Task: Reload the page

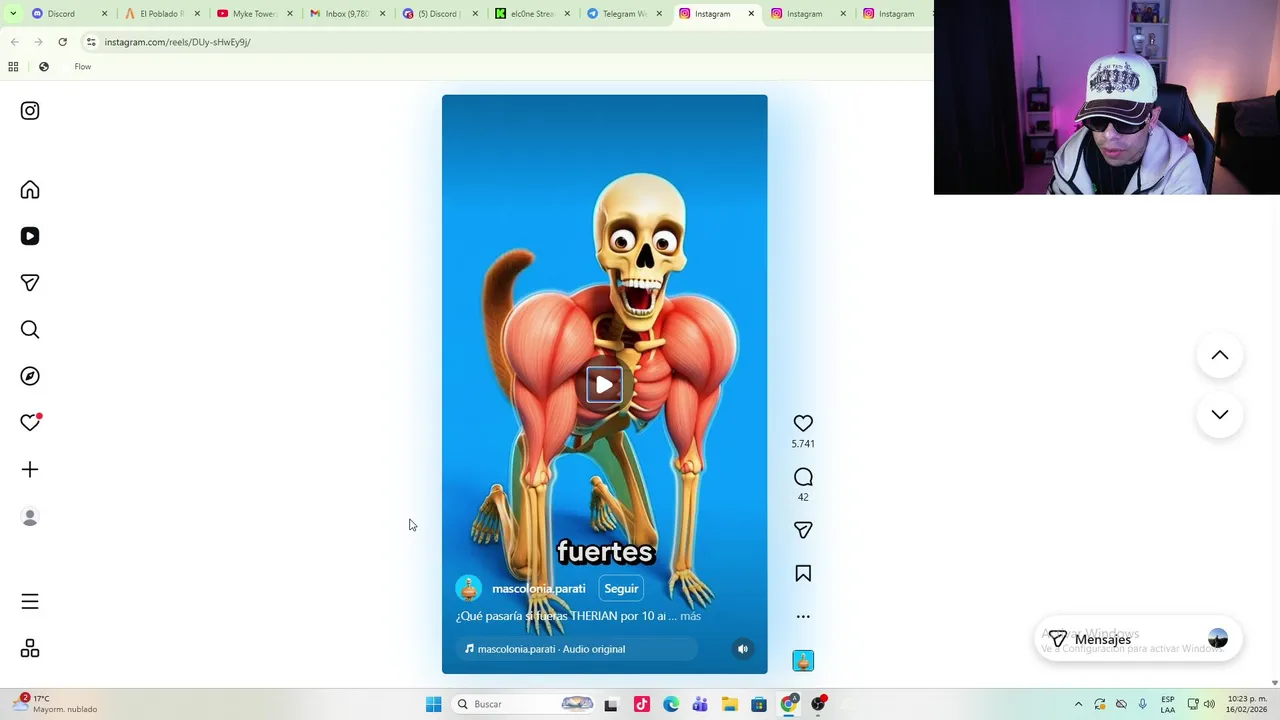Action: (x=62, y=42)
